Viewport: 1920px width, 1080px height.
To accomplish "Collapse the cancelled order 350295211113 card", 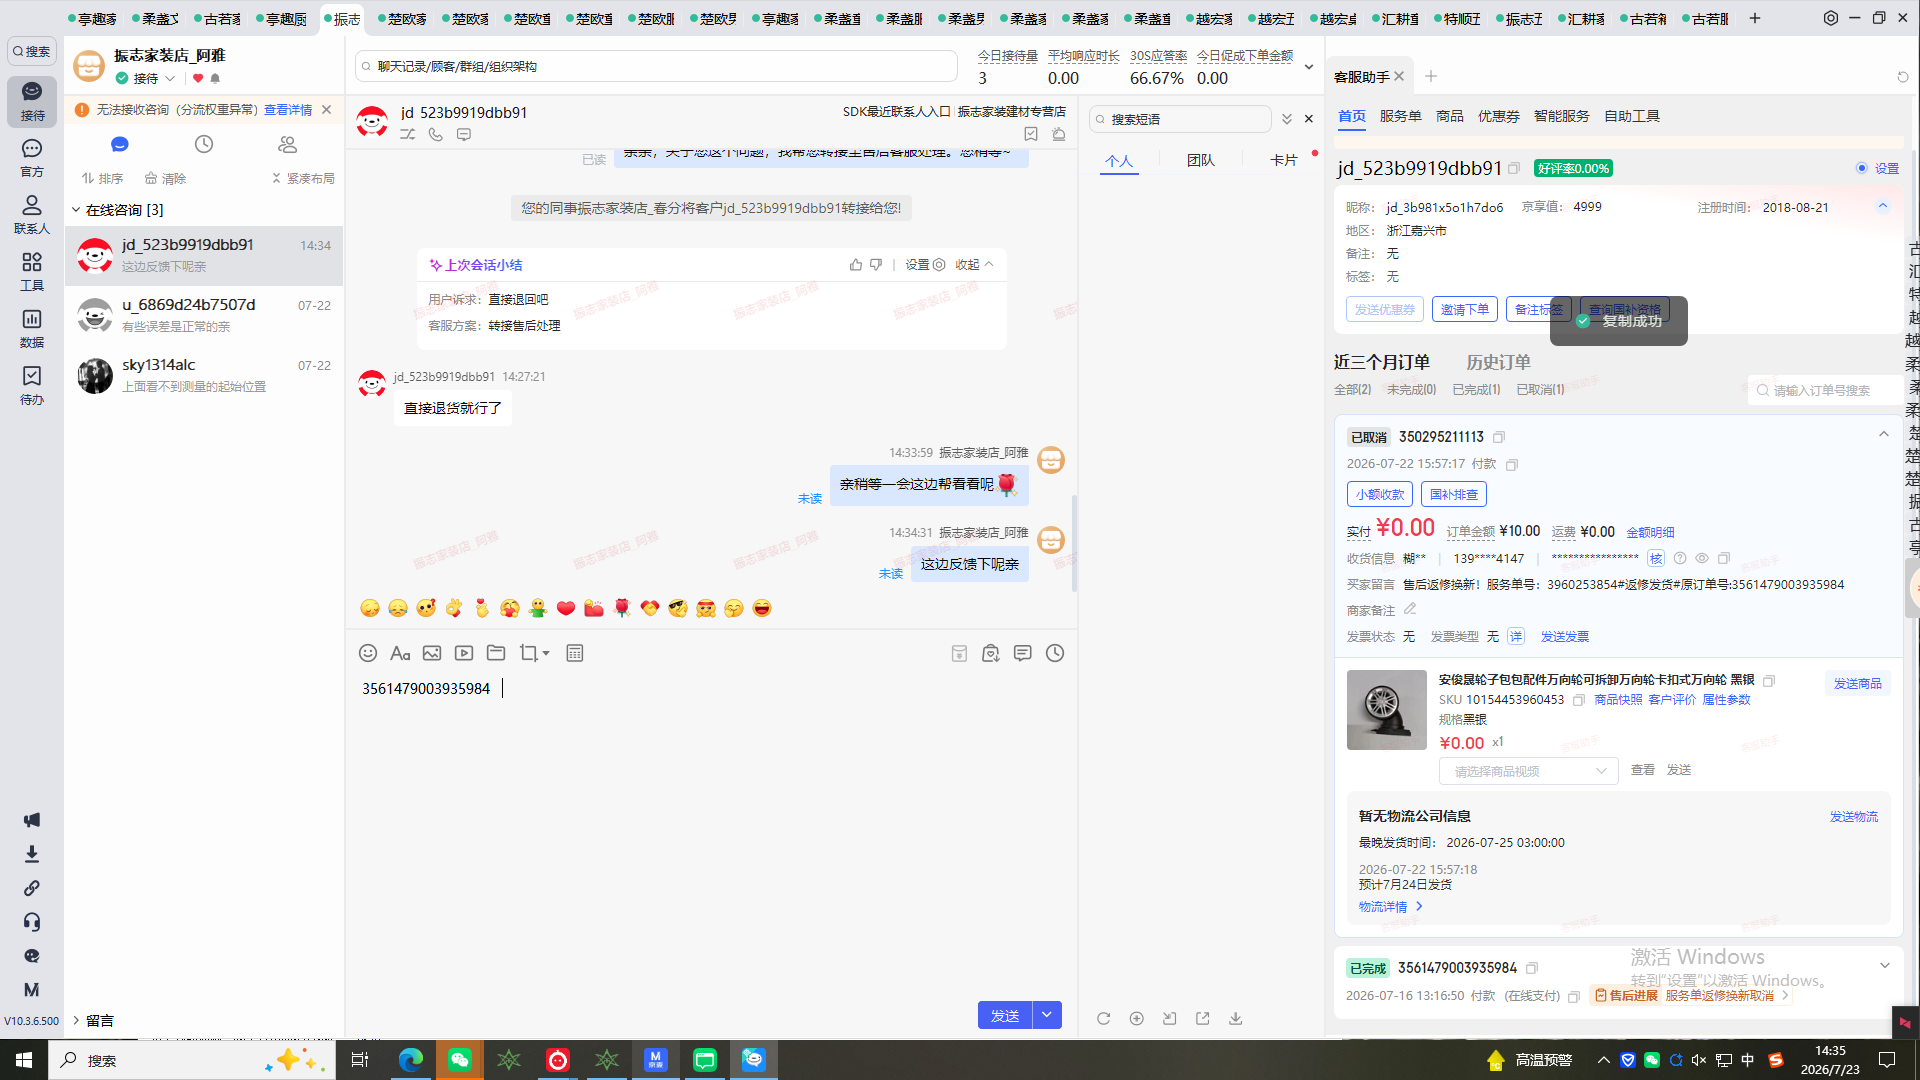I will click(1884, 434).
